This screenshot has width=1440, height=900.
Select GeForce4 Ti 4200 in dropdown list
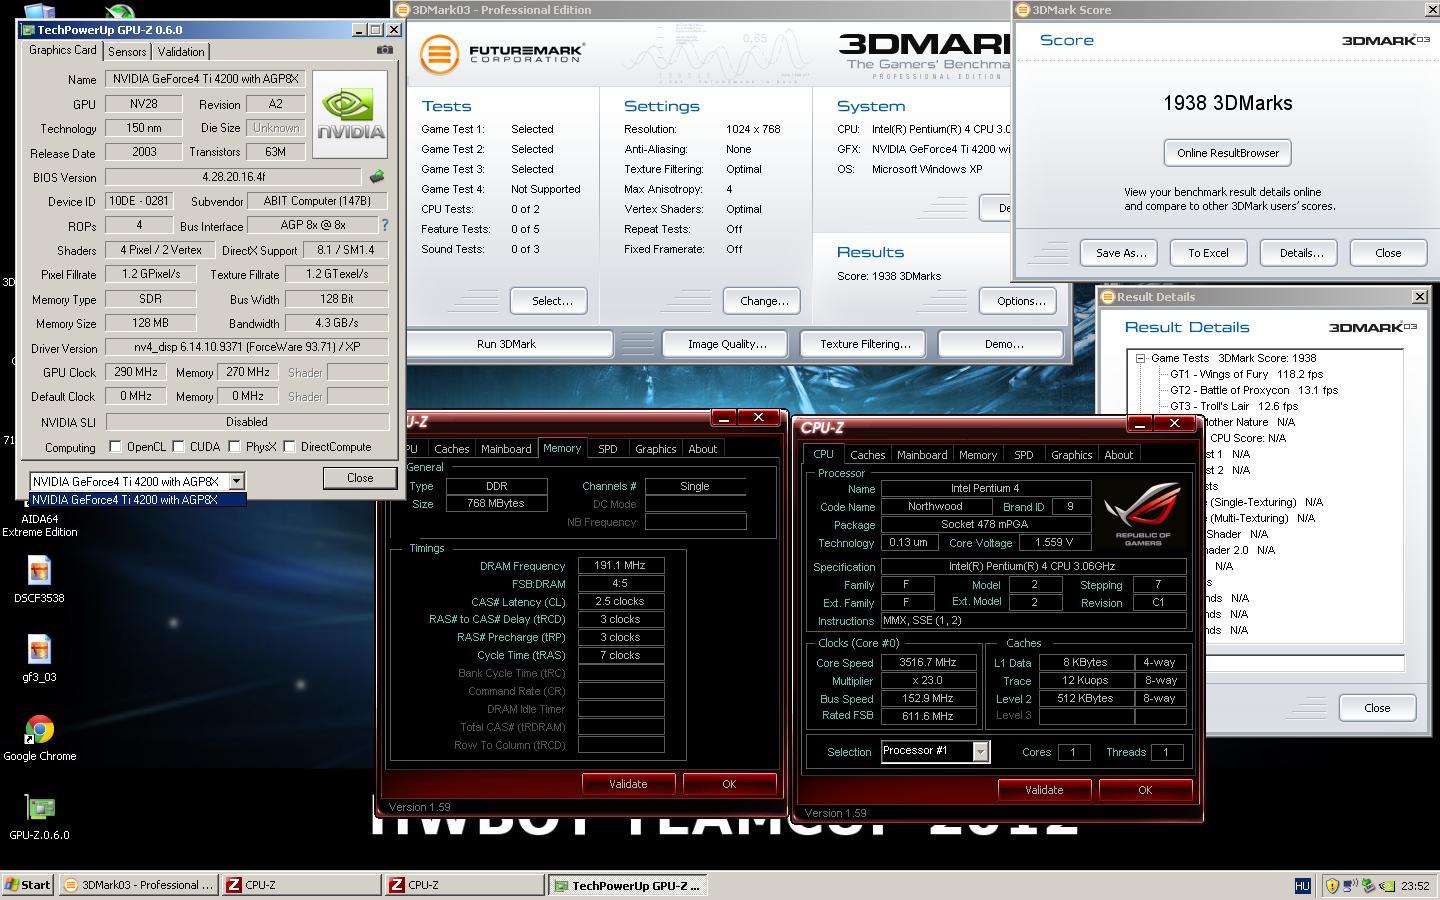(x=138, y=499)
